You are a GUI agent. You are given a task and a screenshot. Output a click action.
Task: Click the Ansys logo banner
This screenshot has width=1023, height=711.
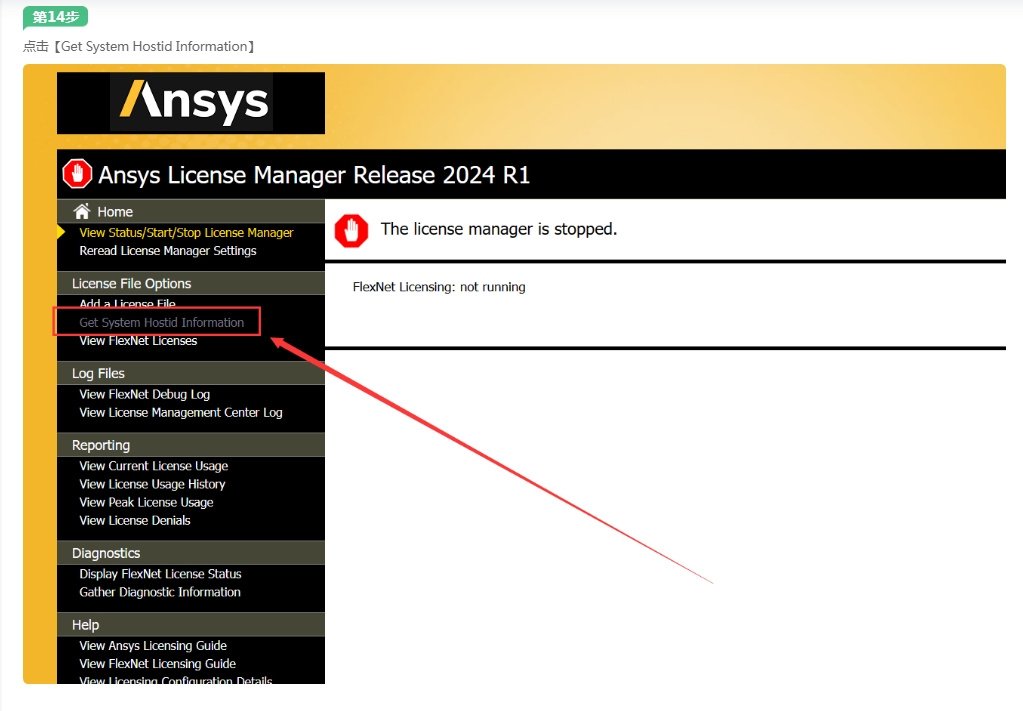(x=191, y=103)
